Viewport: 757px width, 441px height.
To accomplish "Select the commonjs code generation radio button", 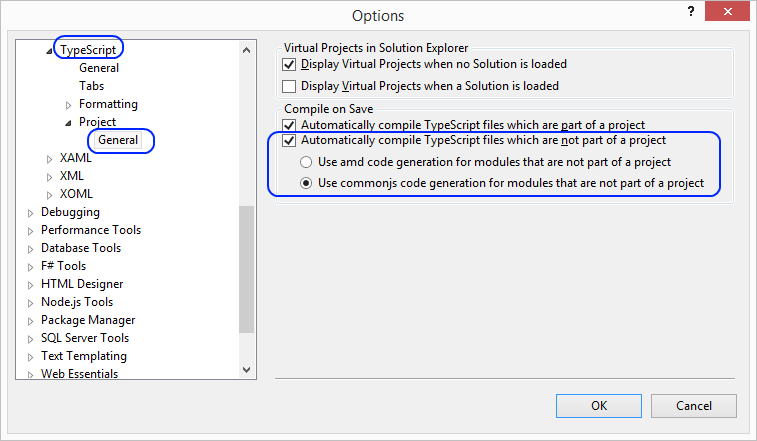I will pyautogui.click(x=307, y=184).
